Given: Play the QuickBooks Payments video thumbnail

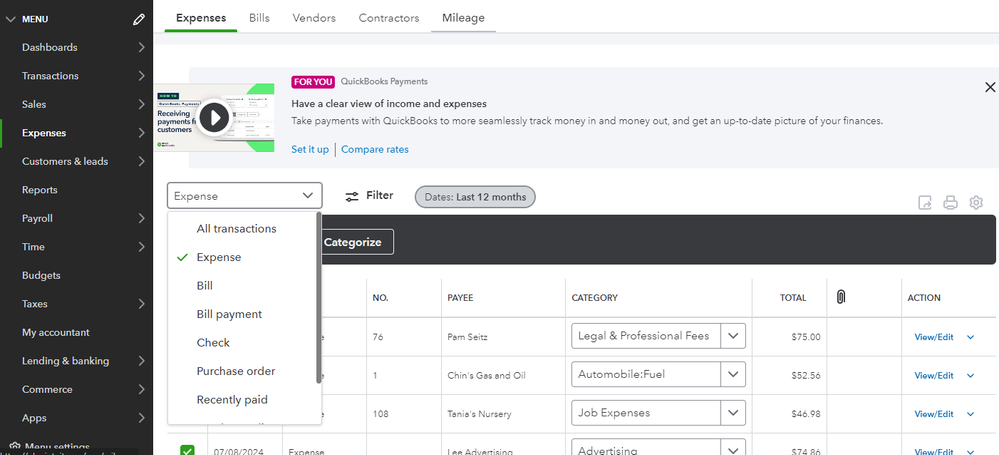Looking at the screenshot, I should point(213,118).
